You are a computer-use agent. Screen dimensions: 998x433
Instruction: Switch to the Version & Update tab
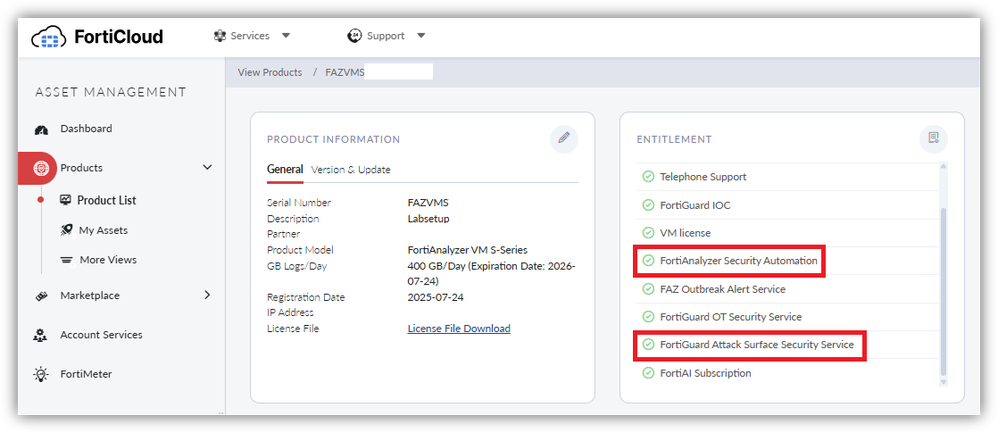(350, 170)
